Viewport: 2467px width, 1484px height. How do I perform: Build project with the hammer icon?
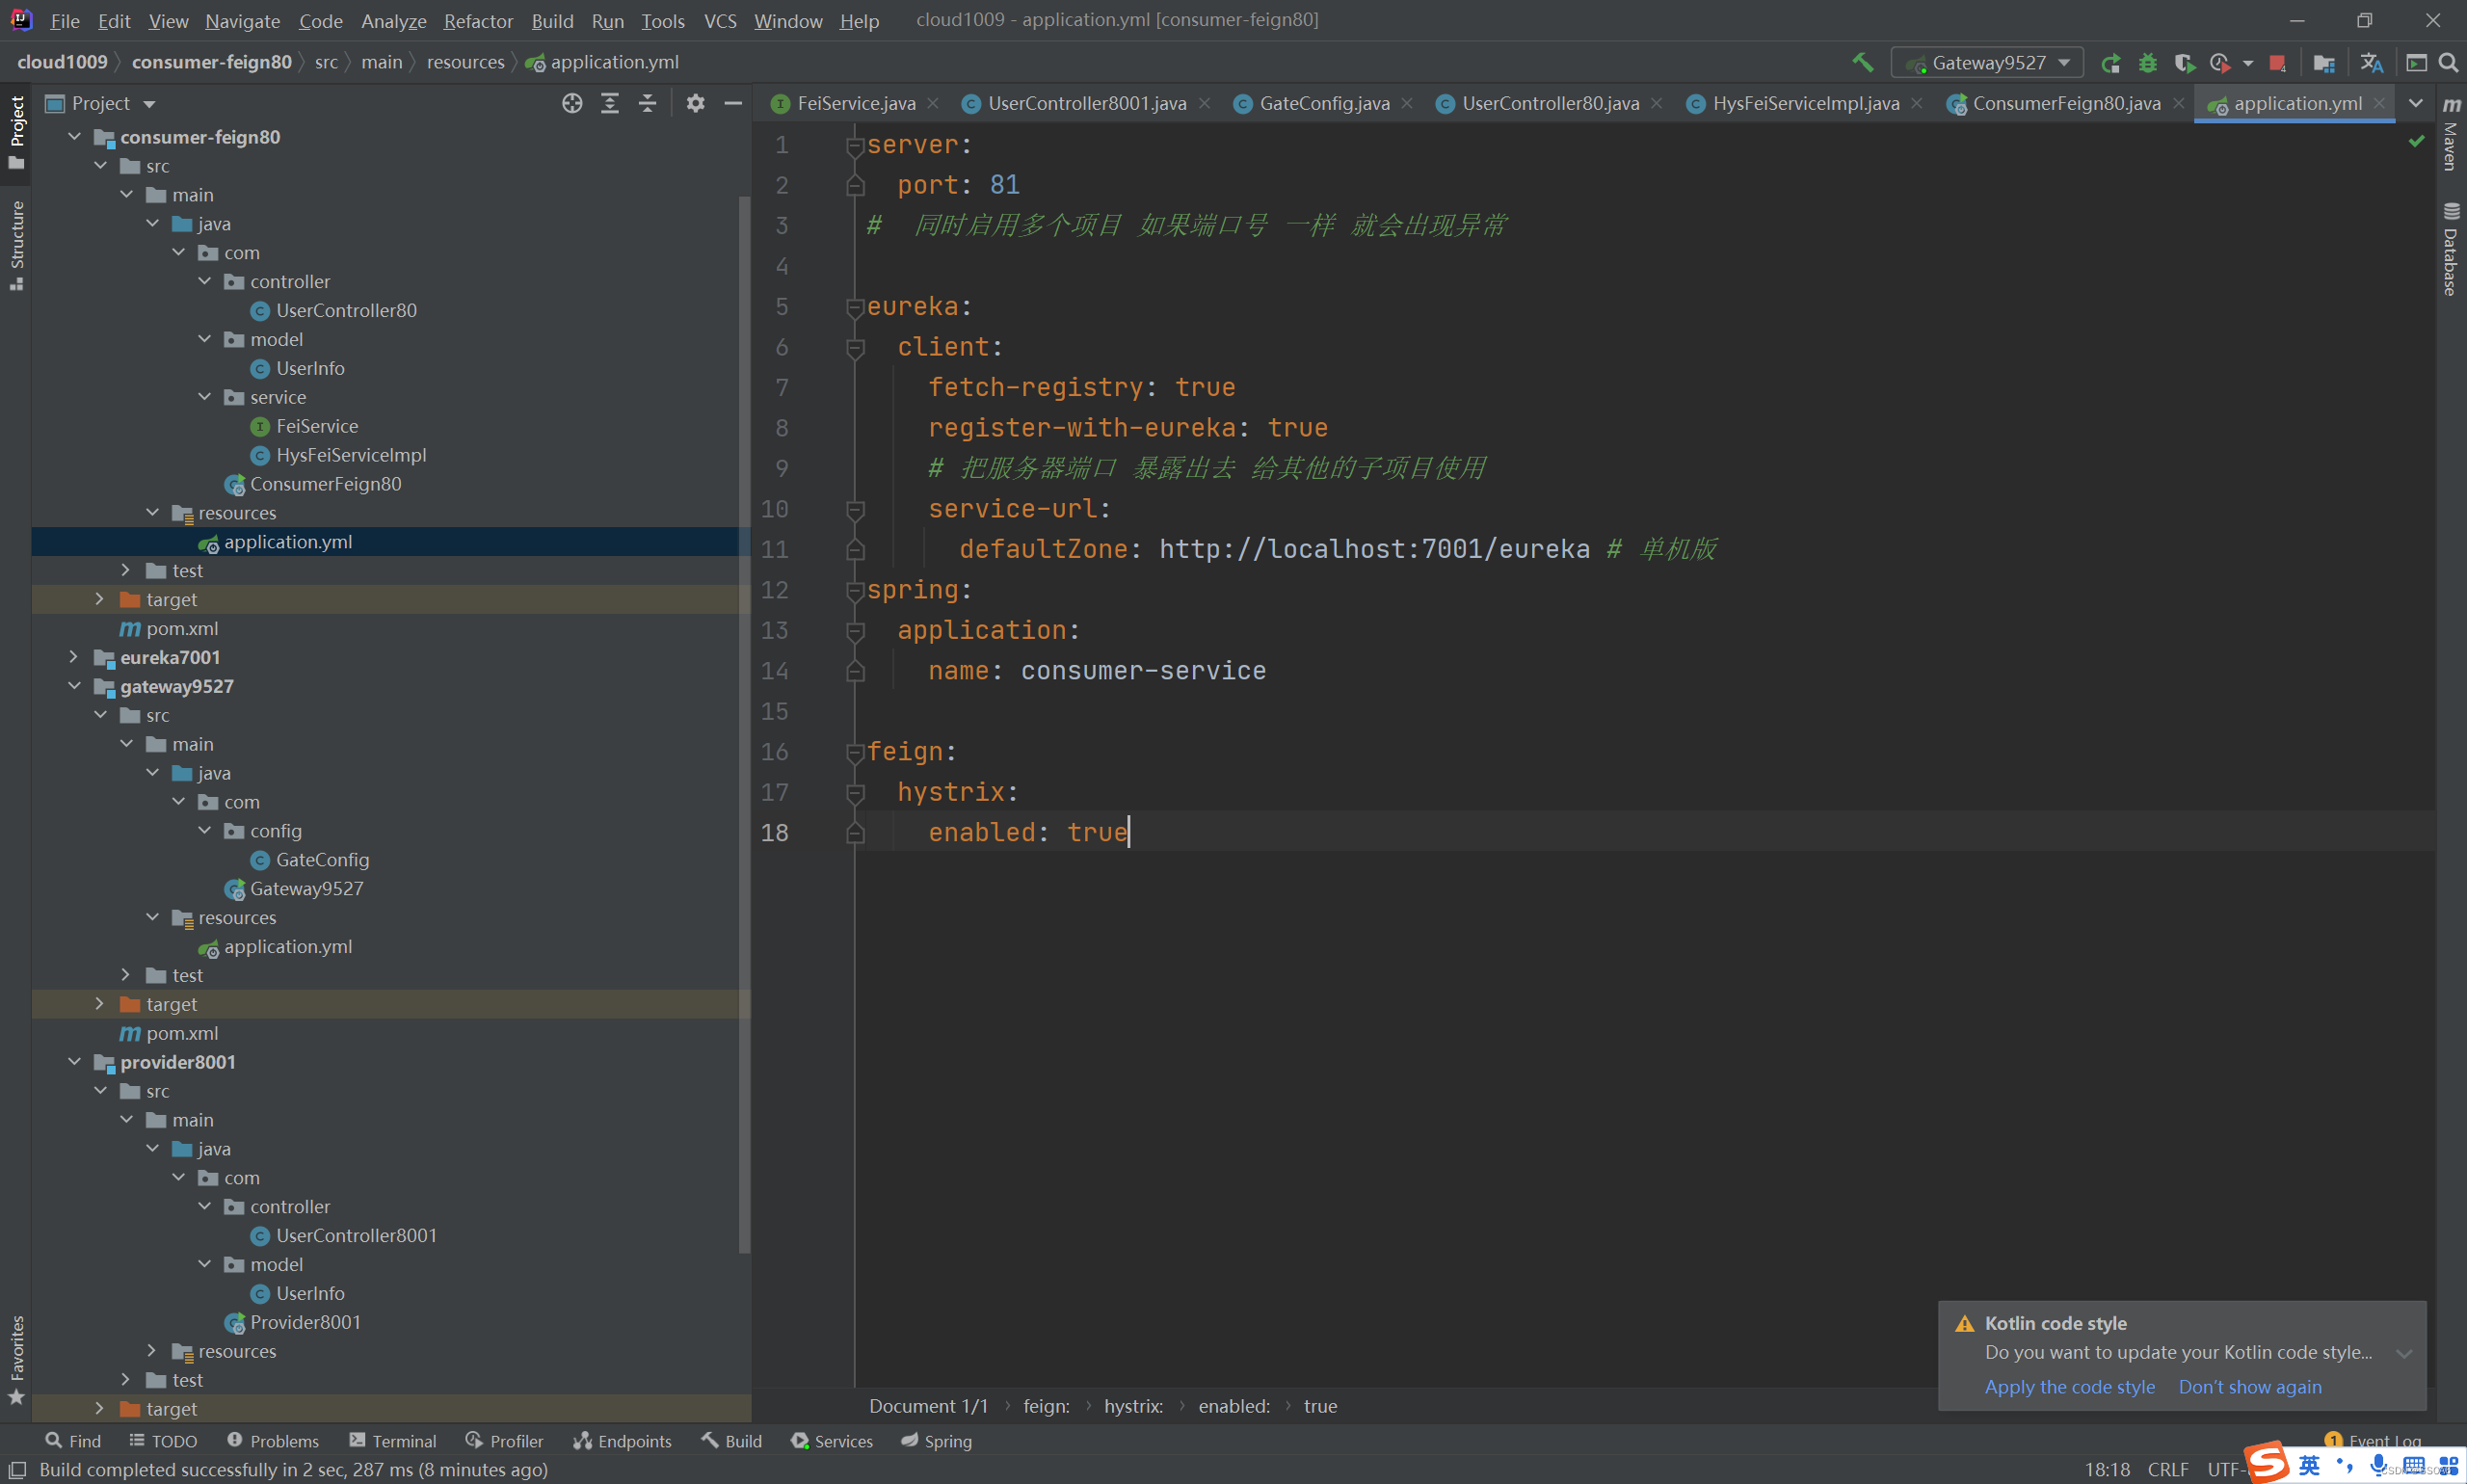tap(1862, 62)
